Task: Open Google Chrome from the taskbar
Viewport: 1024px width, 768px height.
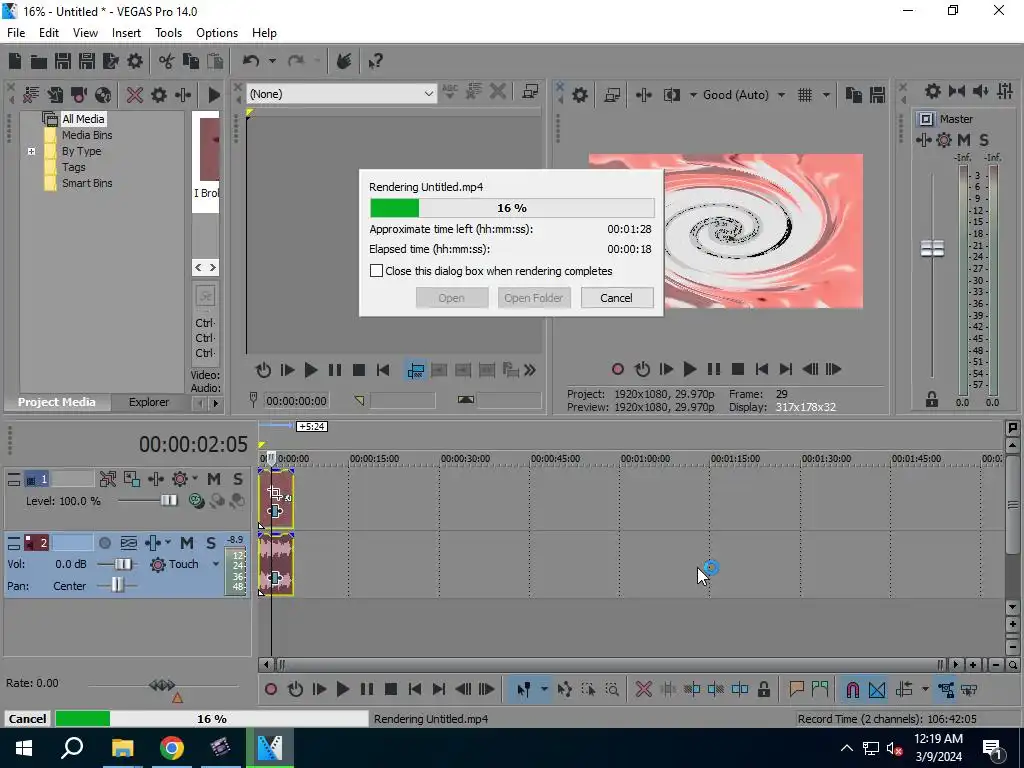Action: point(172,748)
